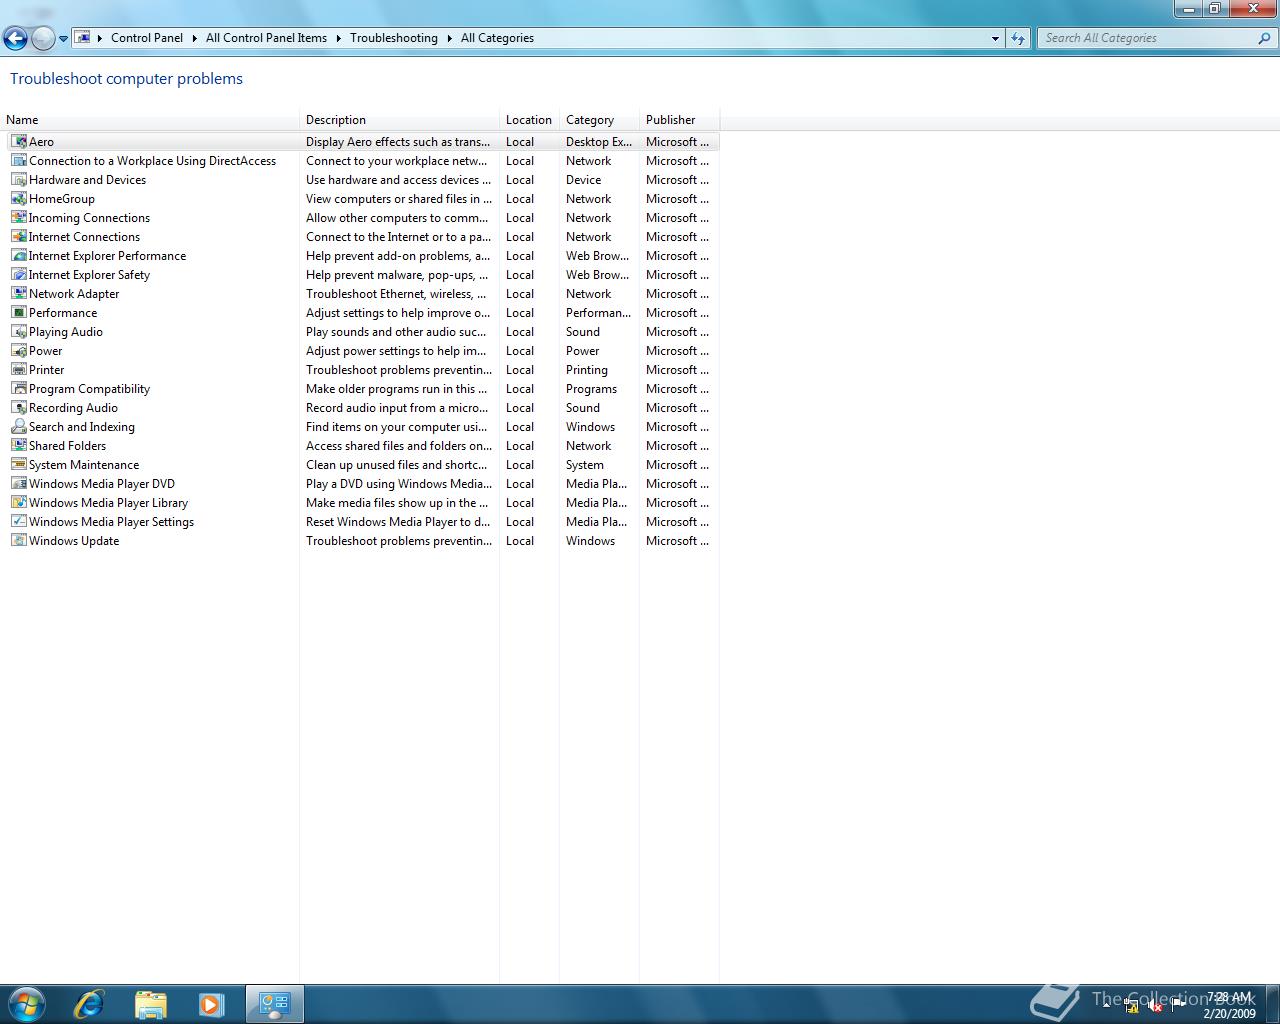Click Windows Media Player Library icon
Image resolution: width=1280 pixels, height=1024 pixels.
pos(19,503)
